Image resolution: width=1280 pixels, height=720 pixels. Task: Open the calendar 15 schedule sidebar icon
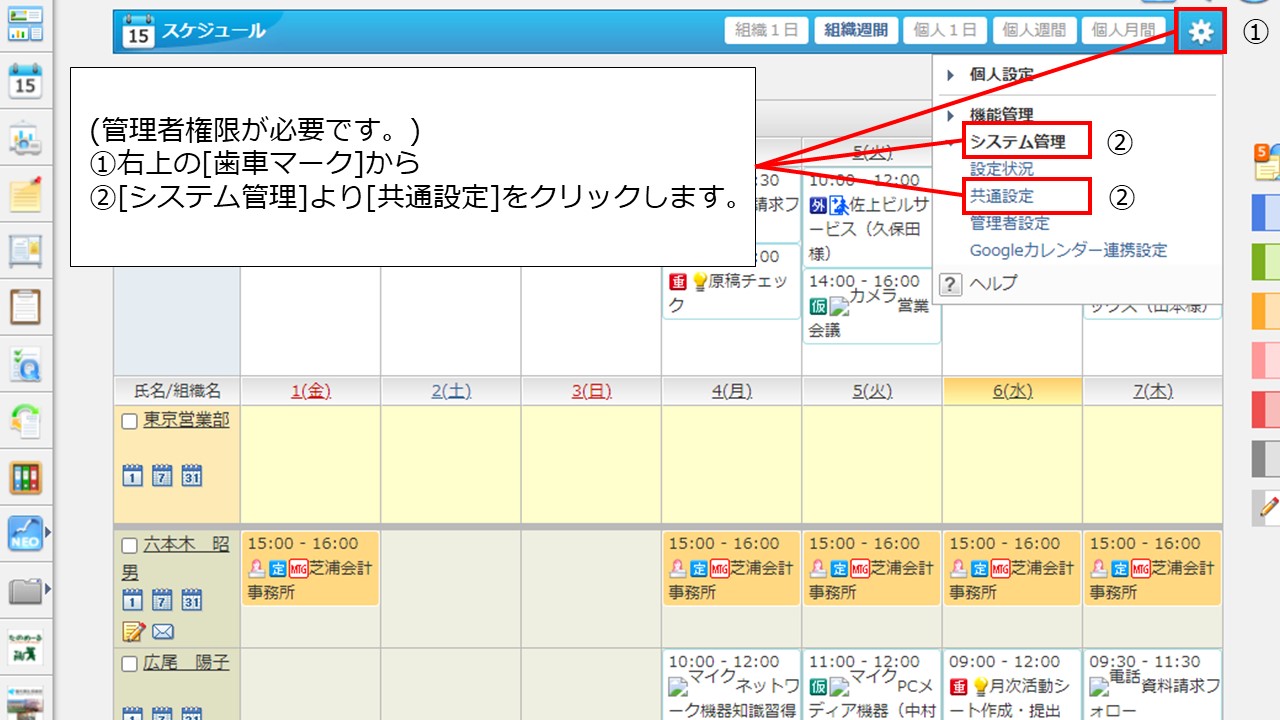(x=25, y=81)
